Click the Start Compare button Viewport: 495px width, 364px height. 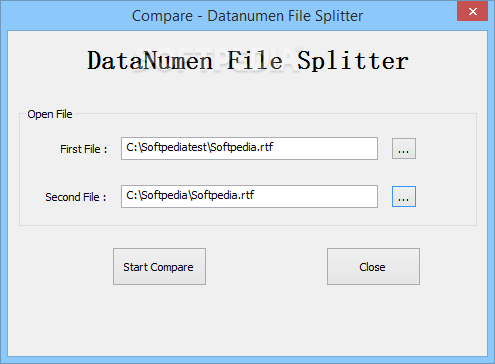(x=159, y=266)
